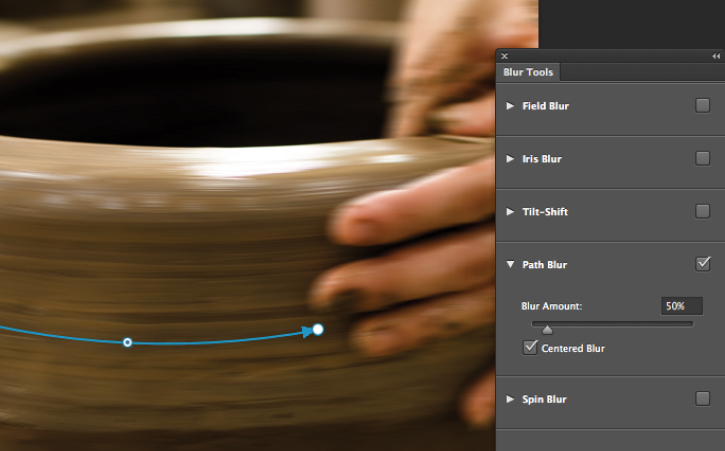Click the Iris Blur label
The height and width of the screenshot is (451, 725).
point(542,159)
